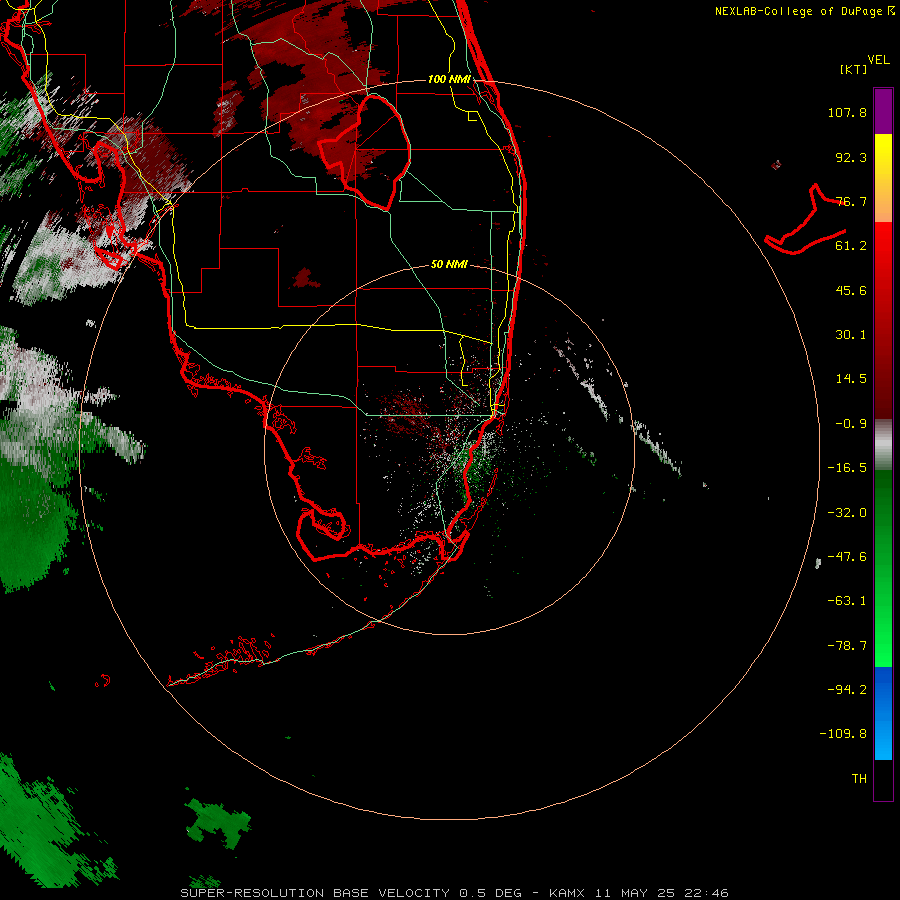This screenshot has width=900, height=900.
Task: Click the gray near-zero color bar segment
Action: [x=883, y=445]
